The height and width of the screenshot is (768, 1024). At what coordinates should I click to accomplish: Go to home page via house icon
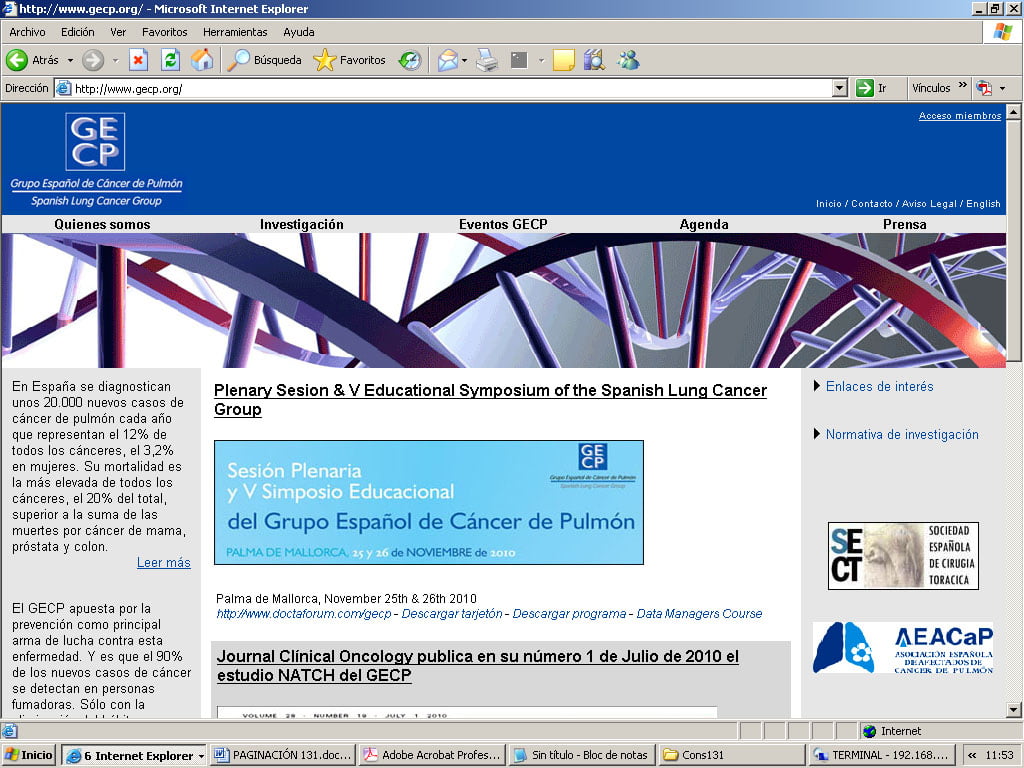coord(202,60)
